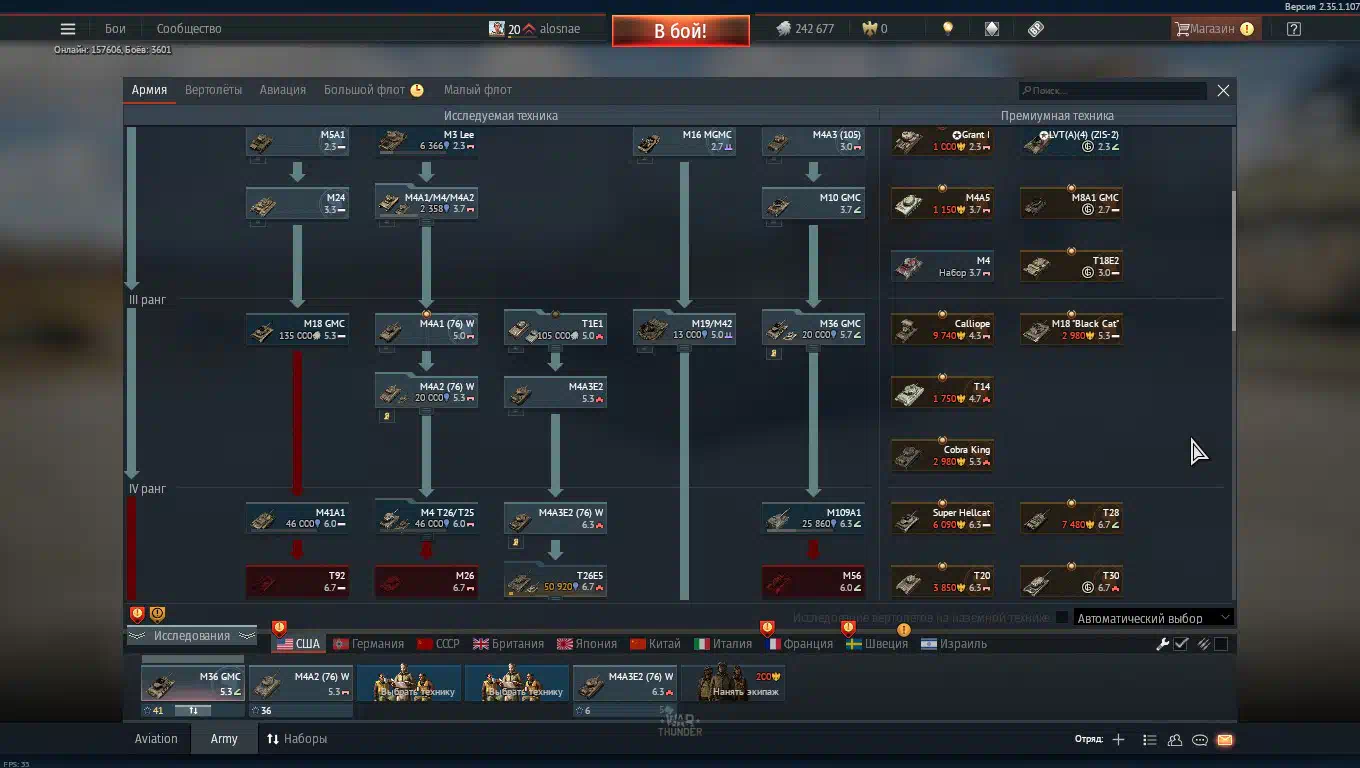Toggle the empty checkbox at nation bar end
The image size is (1360, 768).
(x=1221, y=644)
